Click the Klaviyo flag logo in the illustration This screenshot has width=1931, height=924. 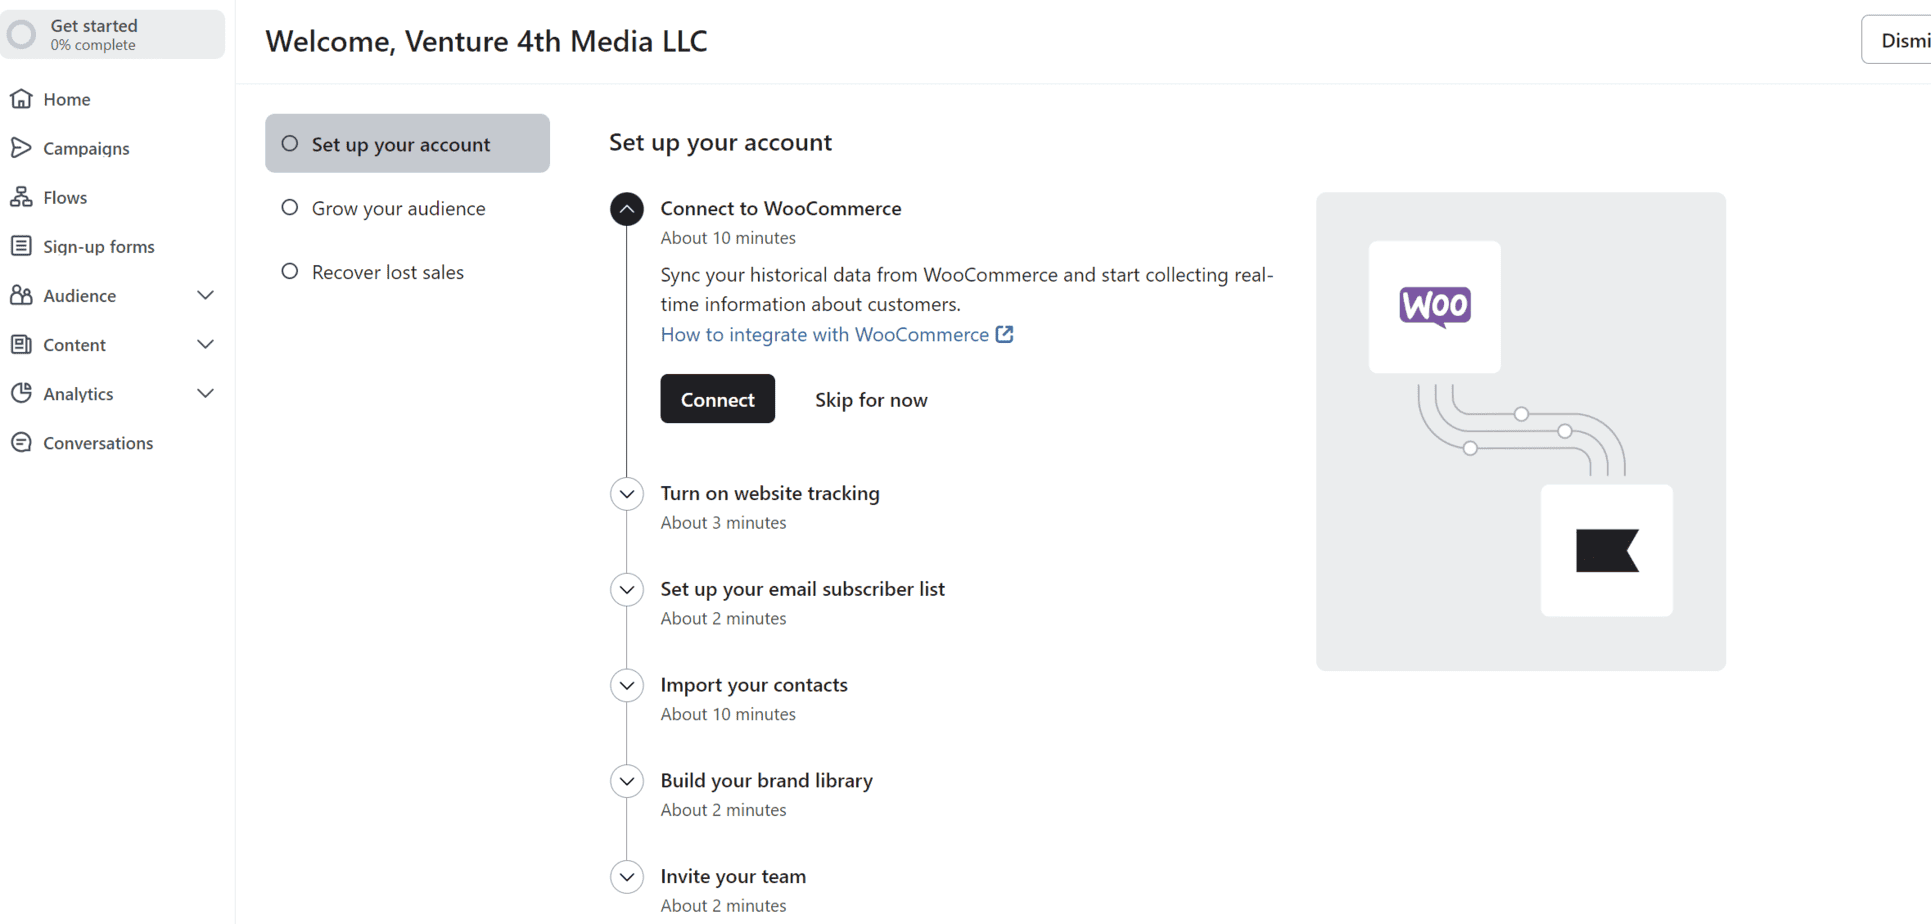pos(1606,550)
